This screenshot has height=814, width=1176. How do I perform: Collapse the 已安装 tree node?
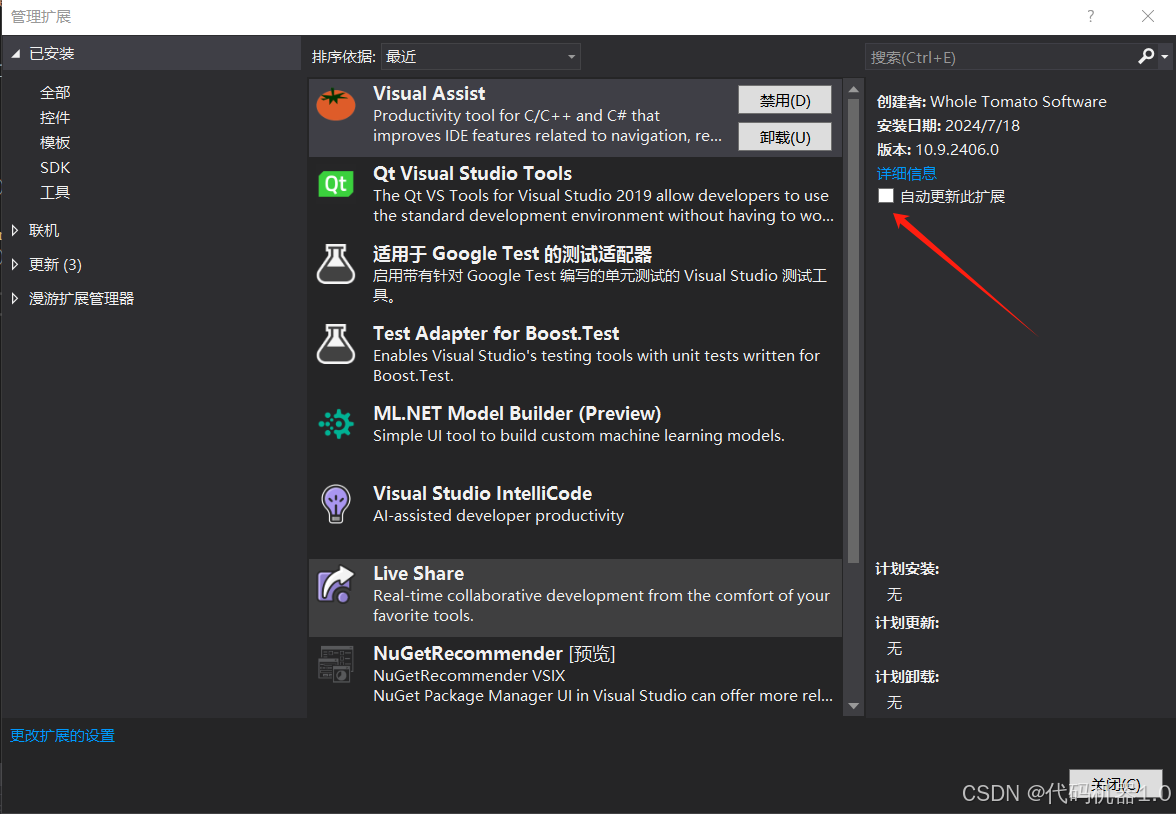click(16, 54)
